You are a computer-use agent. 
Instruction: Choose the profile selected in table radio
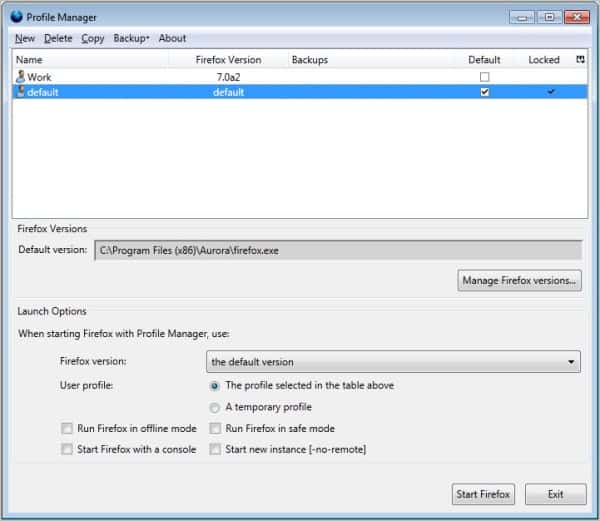215,385
